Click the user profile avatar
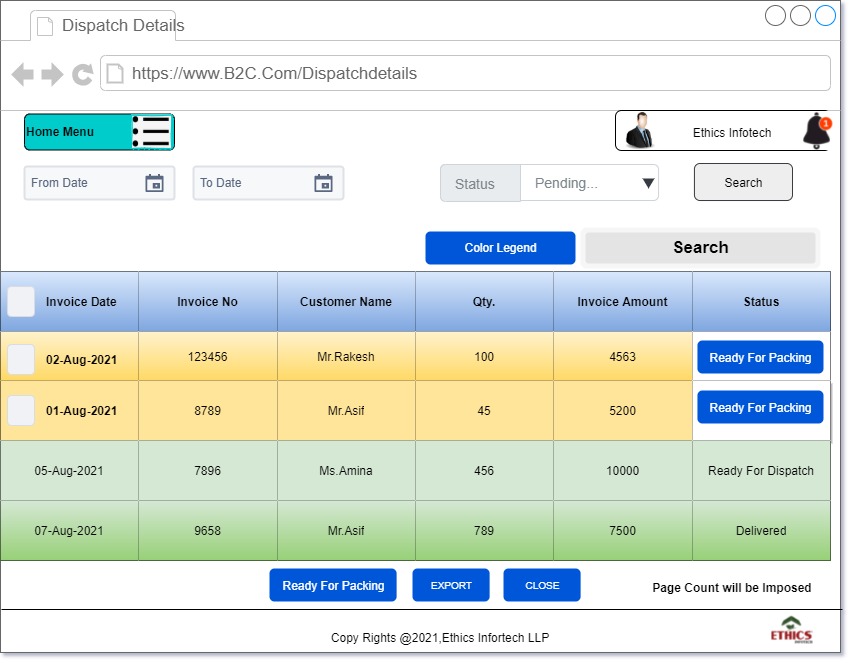855x665 pixels. 639,131
